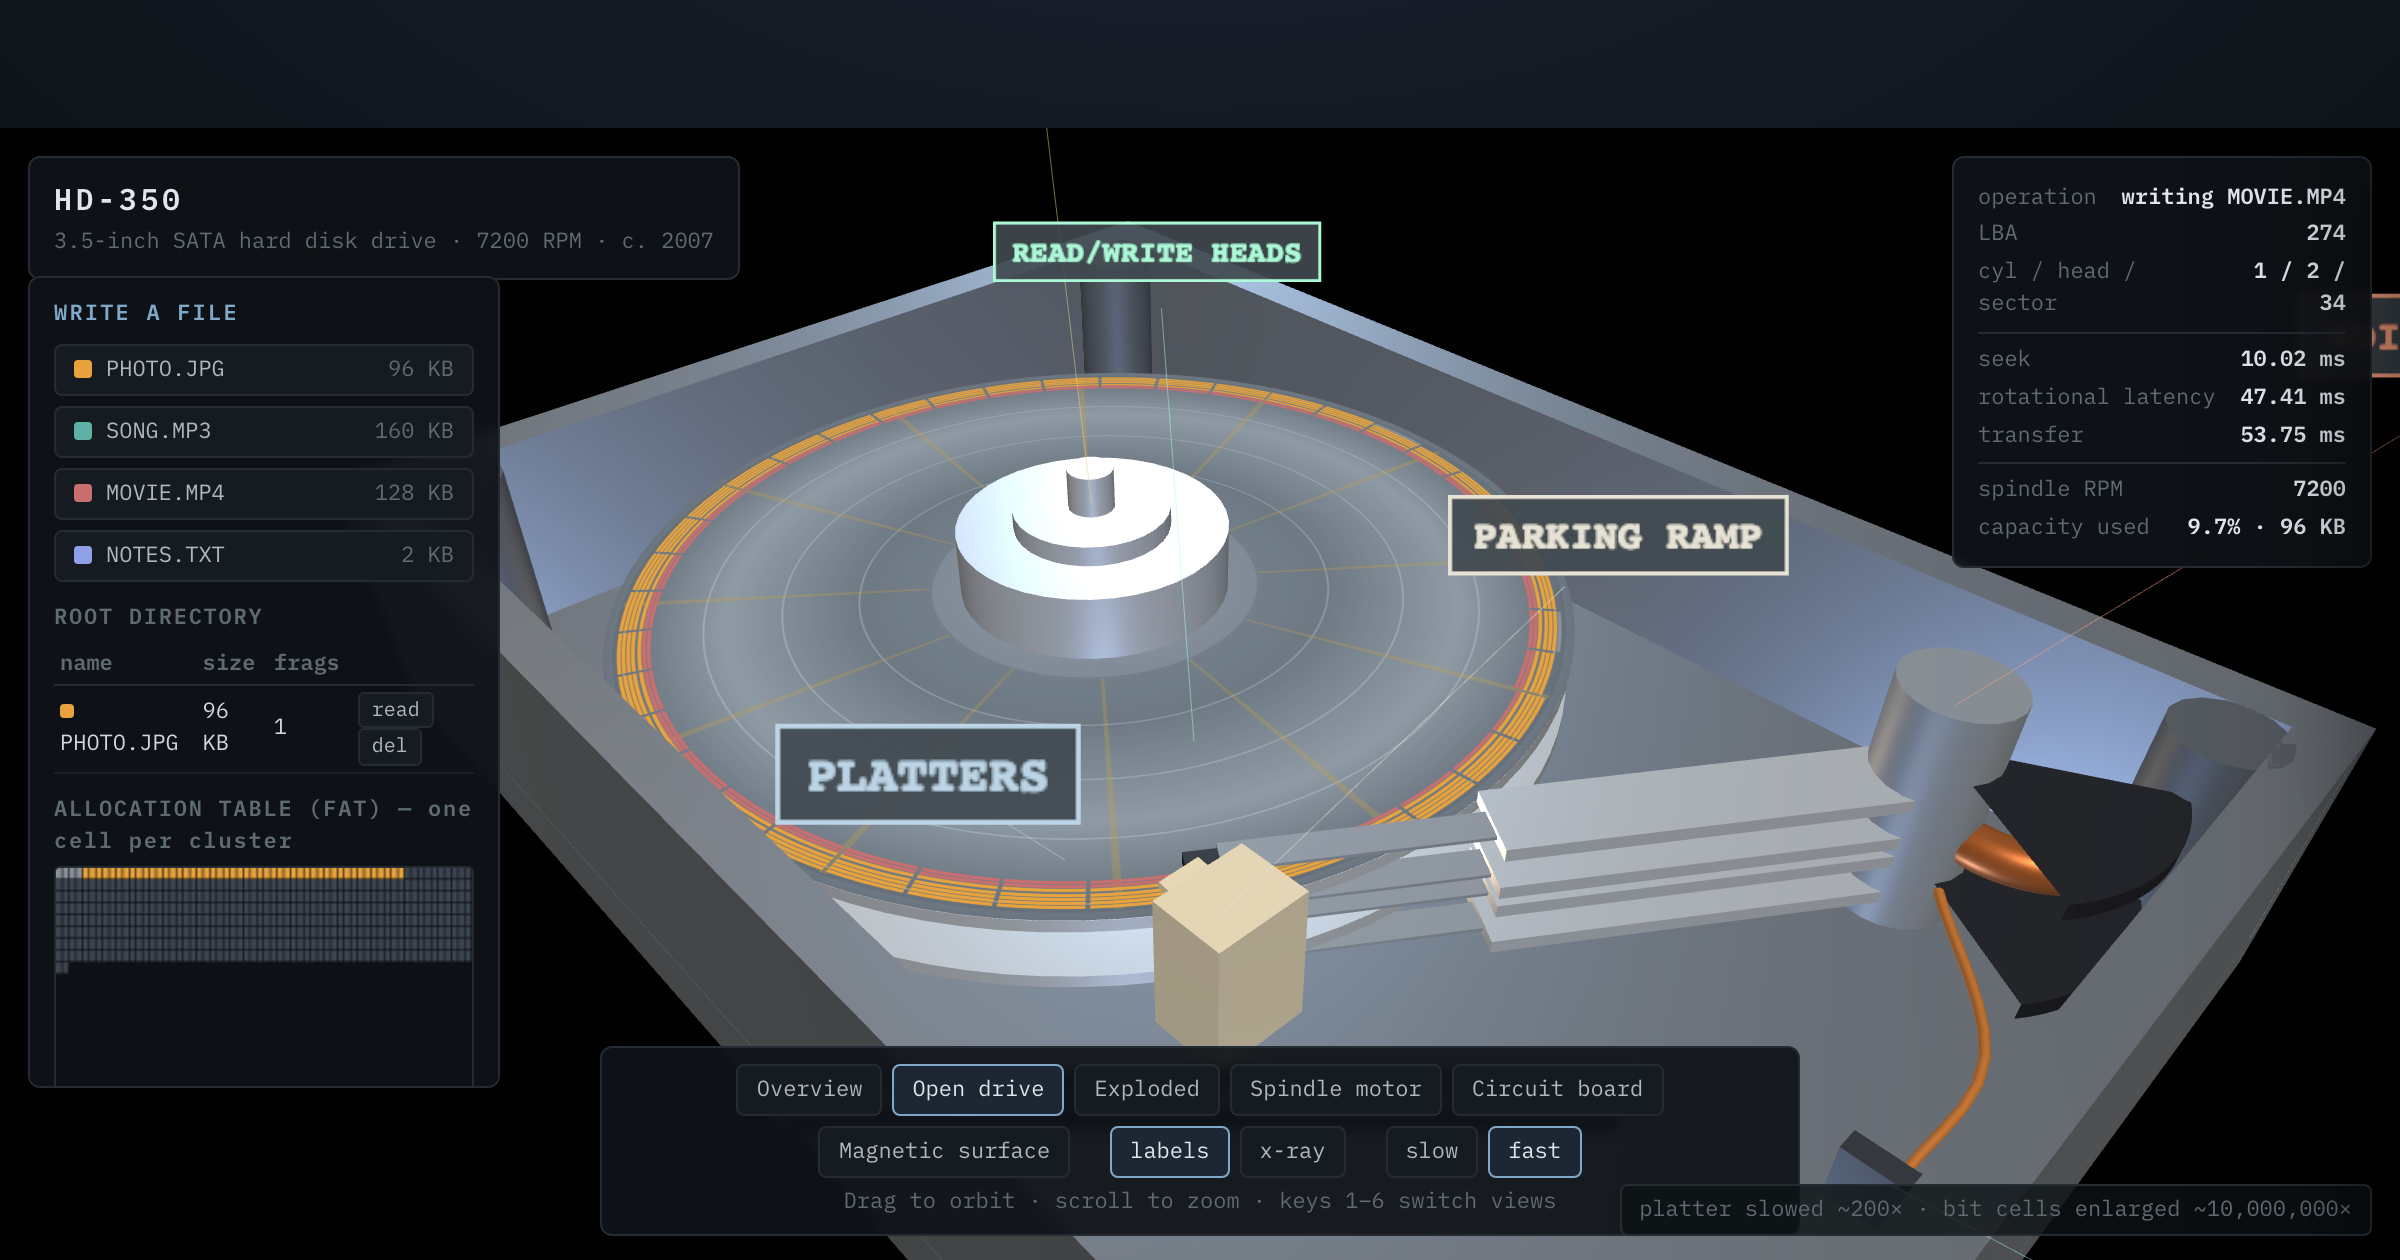This screenshot has height=1260, width=2400.
Task: Click the transfer time '53.75 ms'
Action: 2292,435
